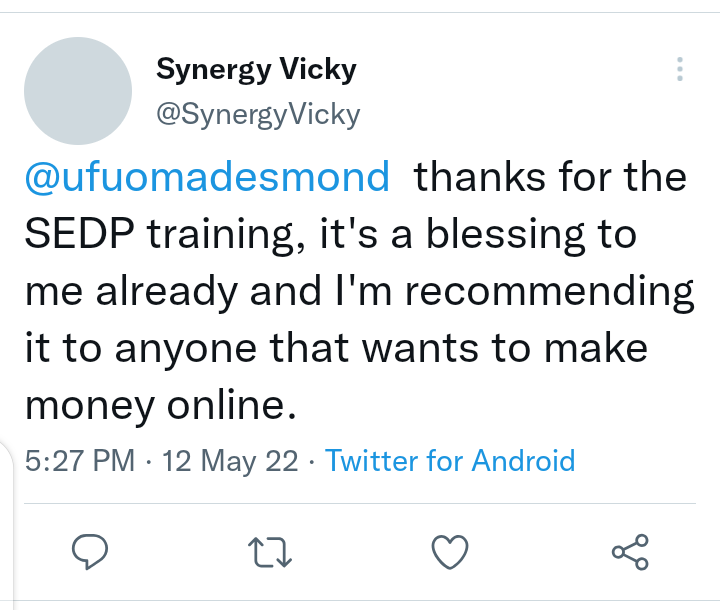
Task: Click the reply speech bubble icon
Action: pos(90,552)
